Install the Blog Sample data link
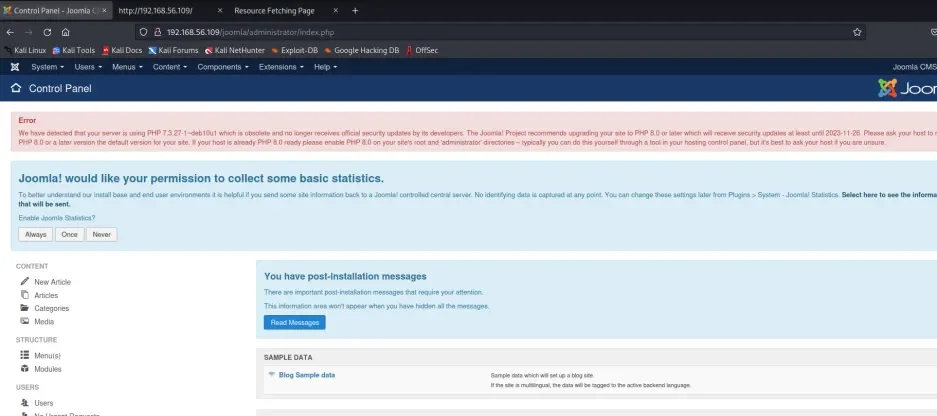Image resolution: width=937 pixels, height=416 pixels. (x=306, y=375)
